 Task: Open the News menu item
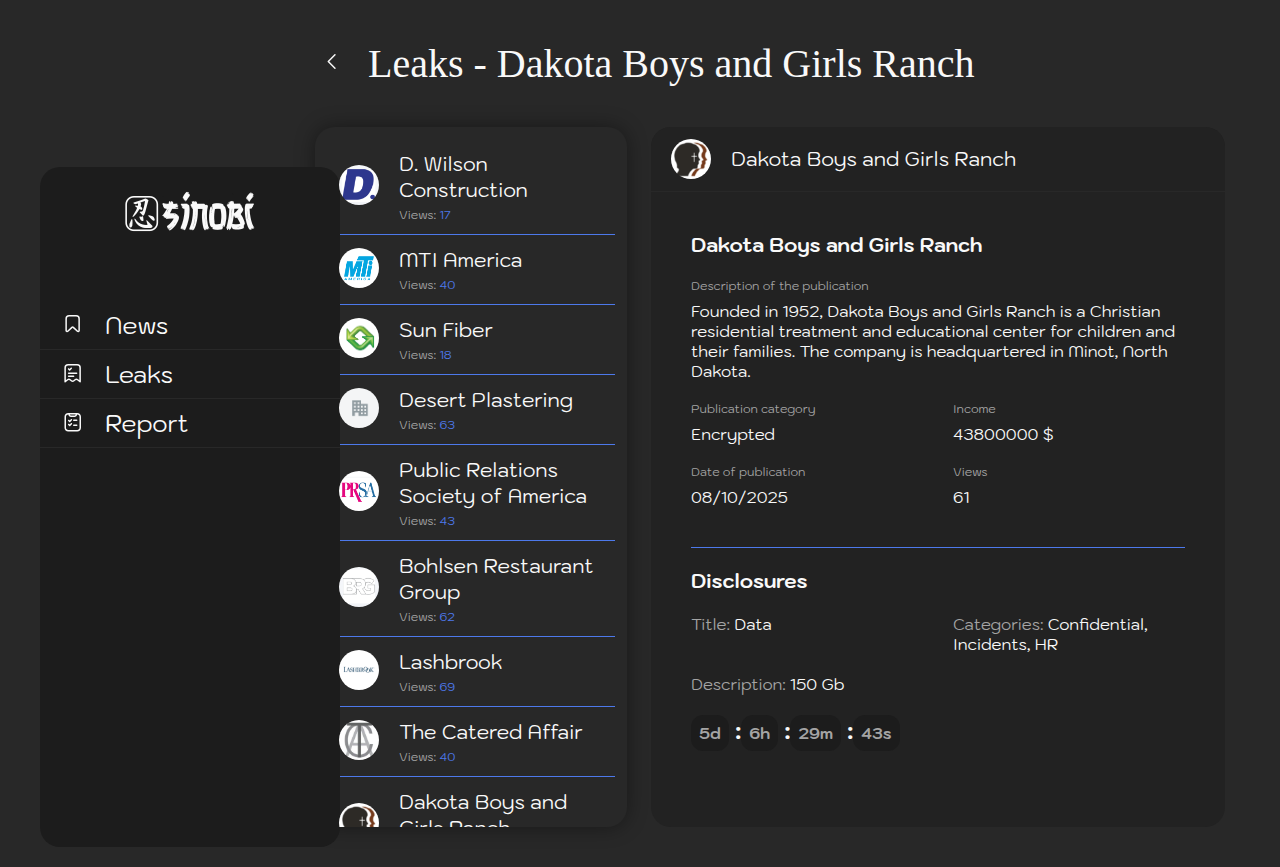click(x=136, y=326)
